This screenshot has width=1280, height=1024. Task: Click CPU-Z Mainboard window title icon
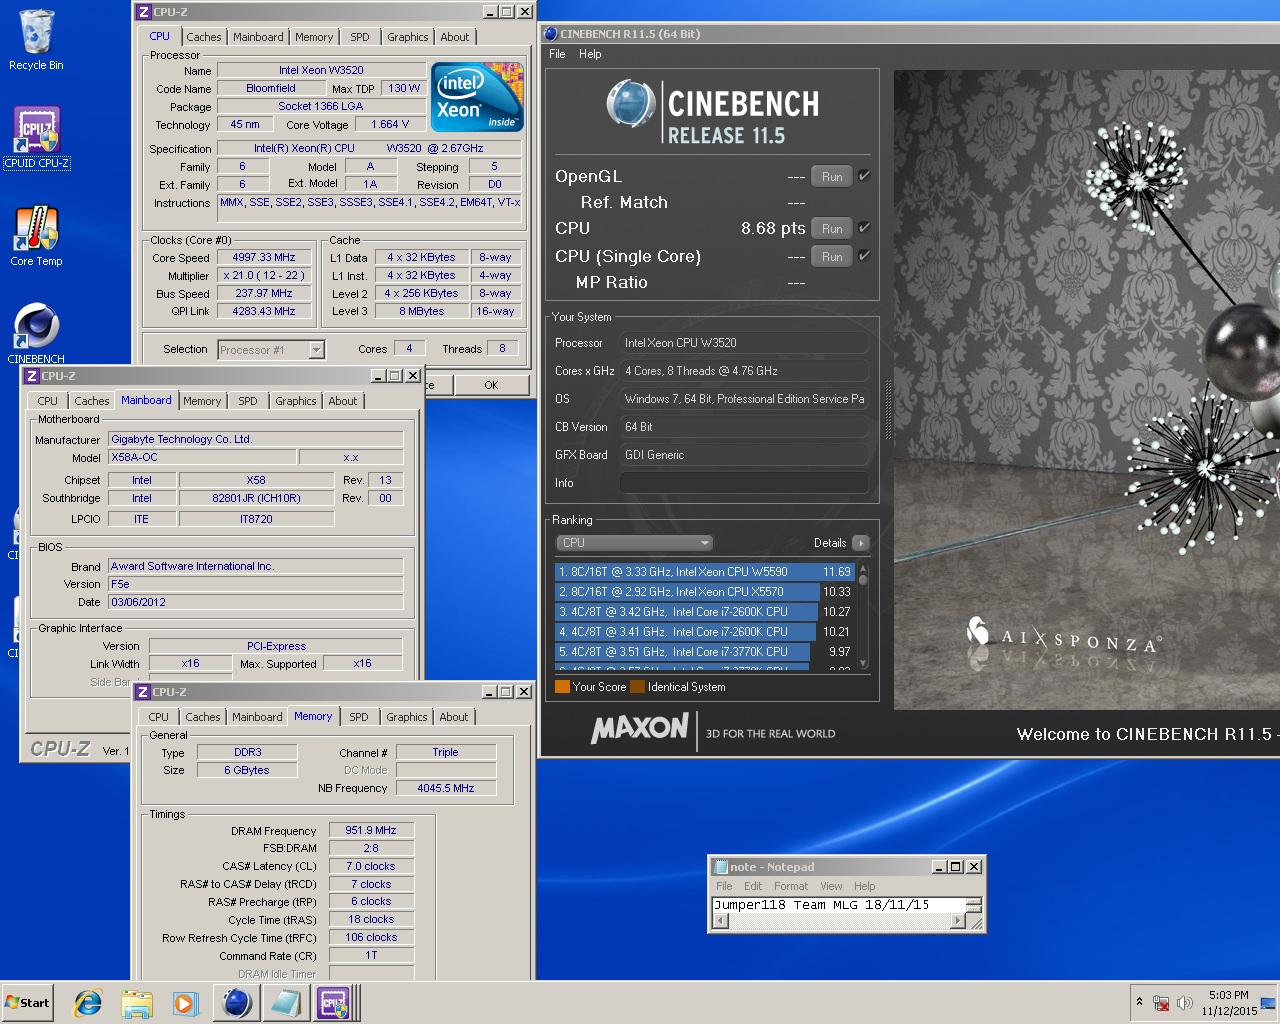[32, 376]
